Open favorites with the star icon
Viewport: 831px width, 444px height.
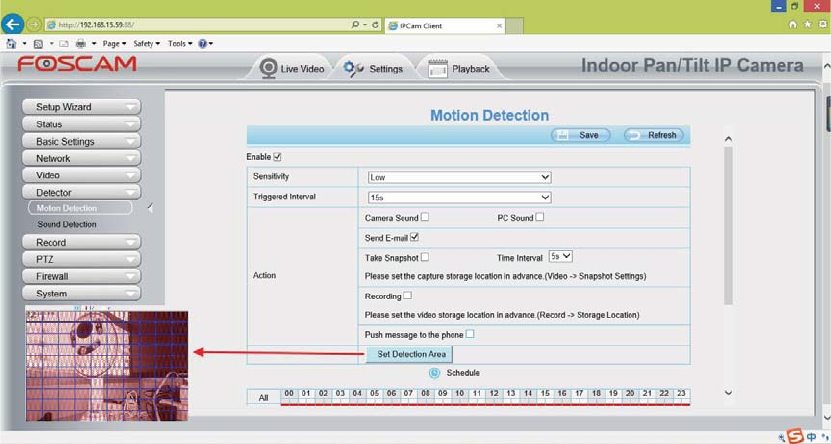(807, 24)
